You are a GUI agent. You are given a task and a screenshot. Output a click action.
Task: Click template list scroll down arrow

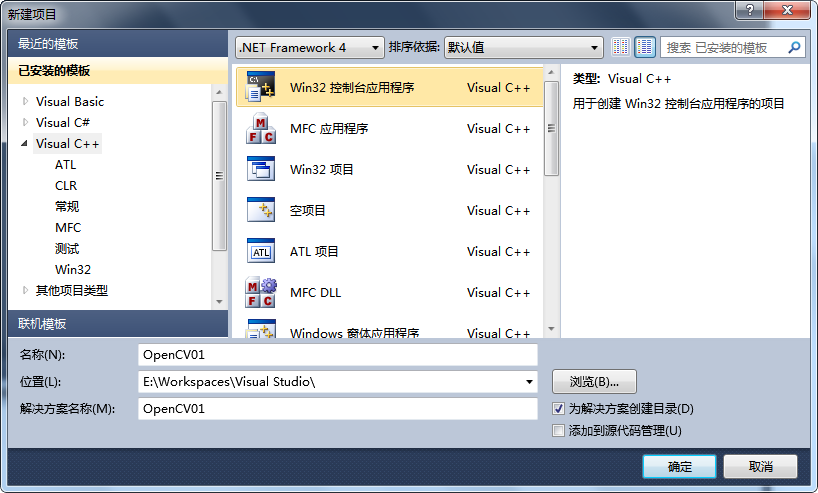pyautogui.click(x=551, y=329)
